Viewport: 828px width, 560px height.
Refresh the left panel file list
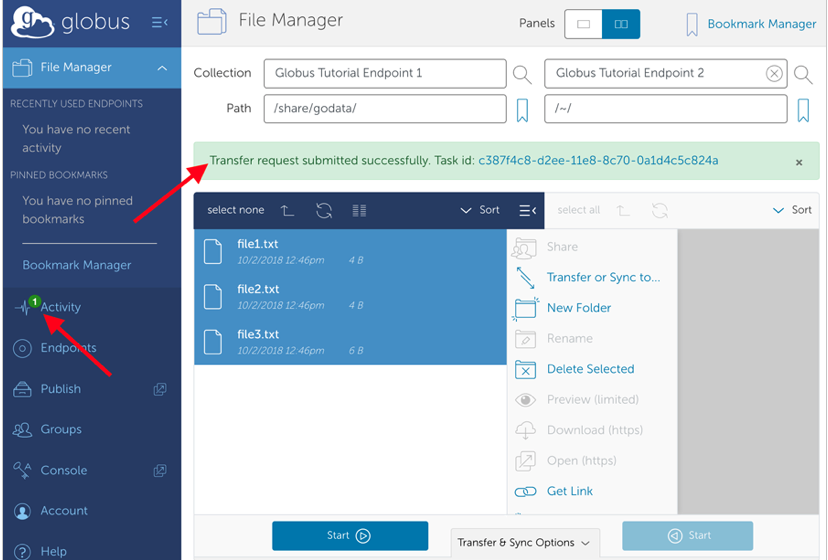(x=324, y=210)
